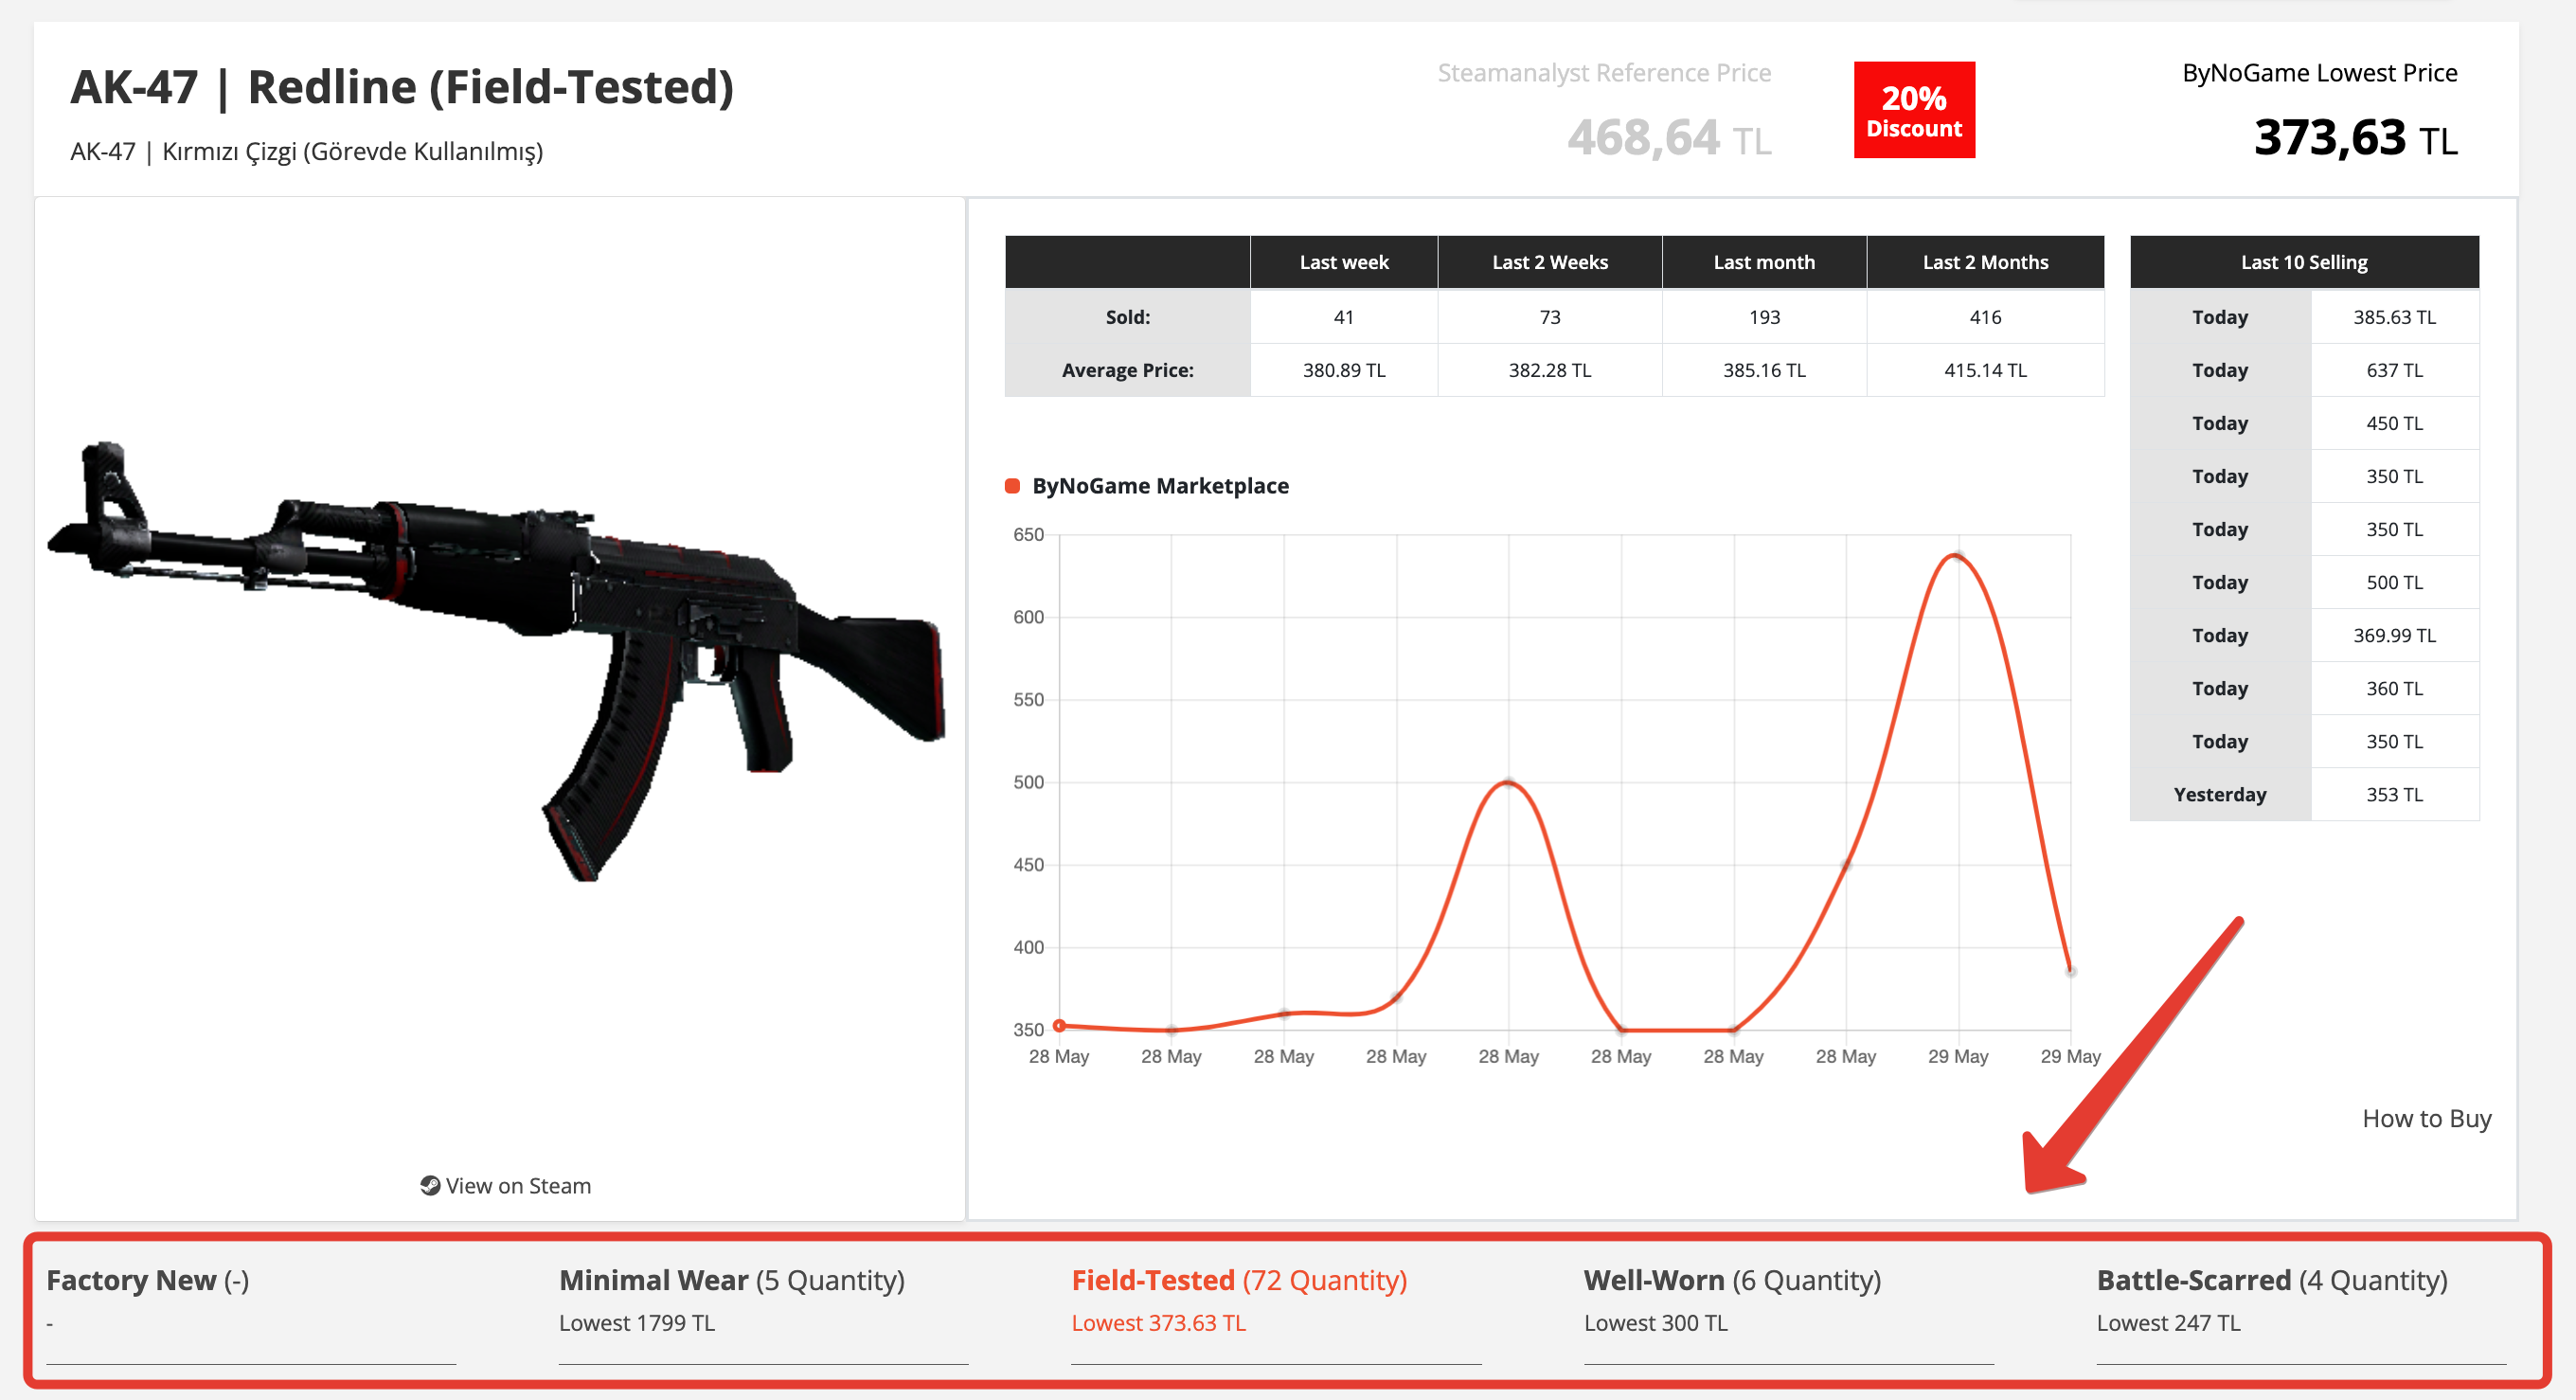Click the chart peak point at 29 May
The height and width of the screenshot is (1400, 2576).
[1958, 556]
